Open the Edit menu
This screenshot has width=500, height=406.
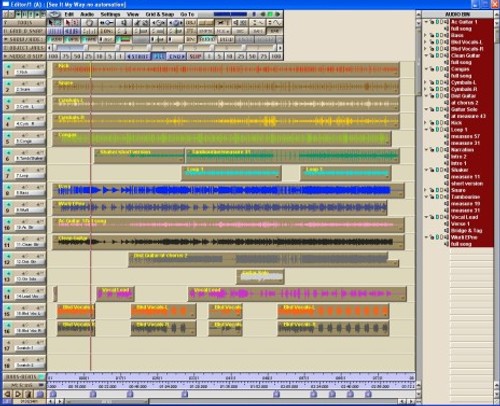(69, 14)
